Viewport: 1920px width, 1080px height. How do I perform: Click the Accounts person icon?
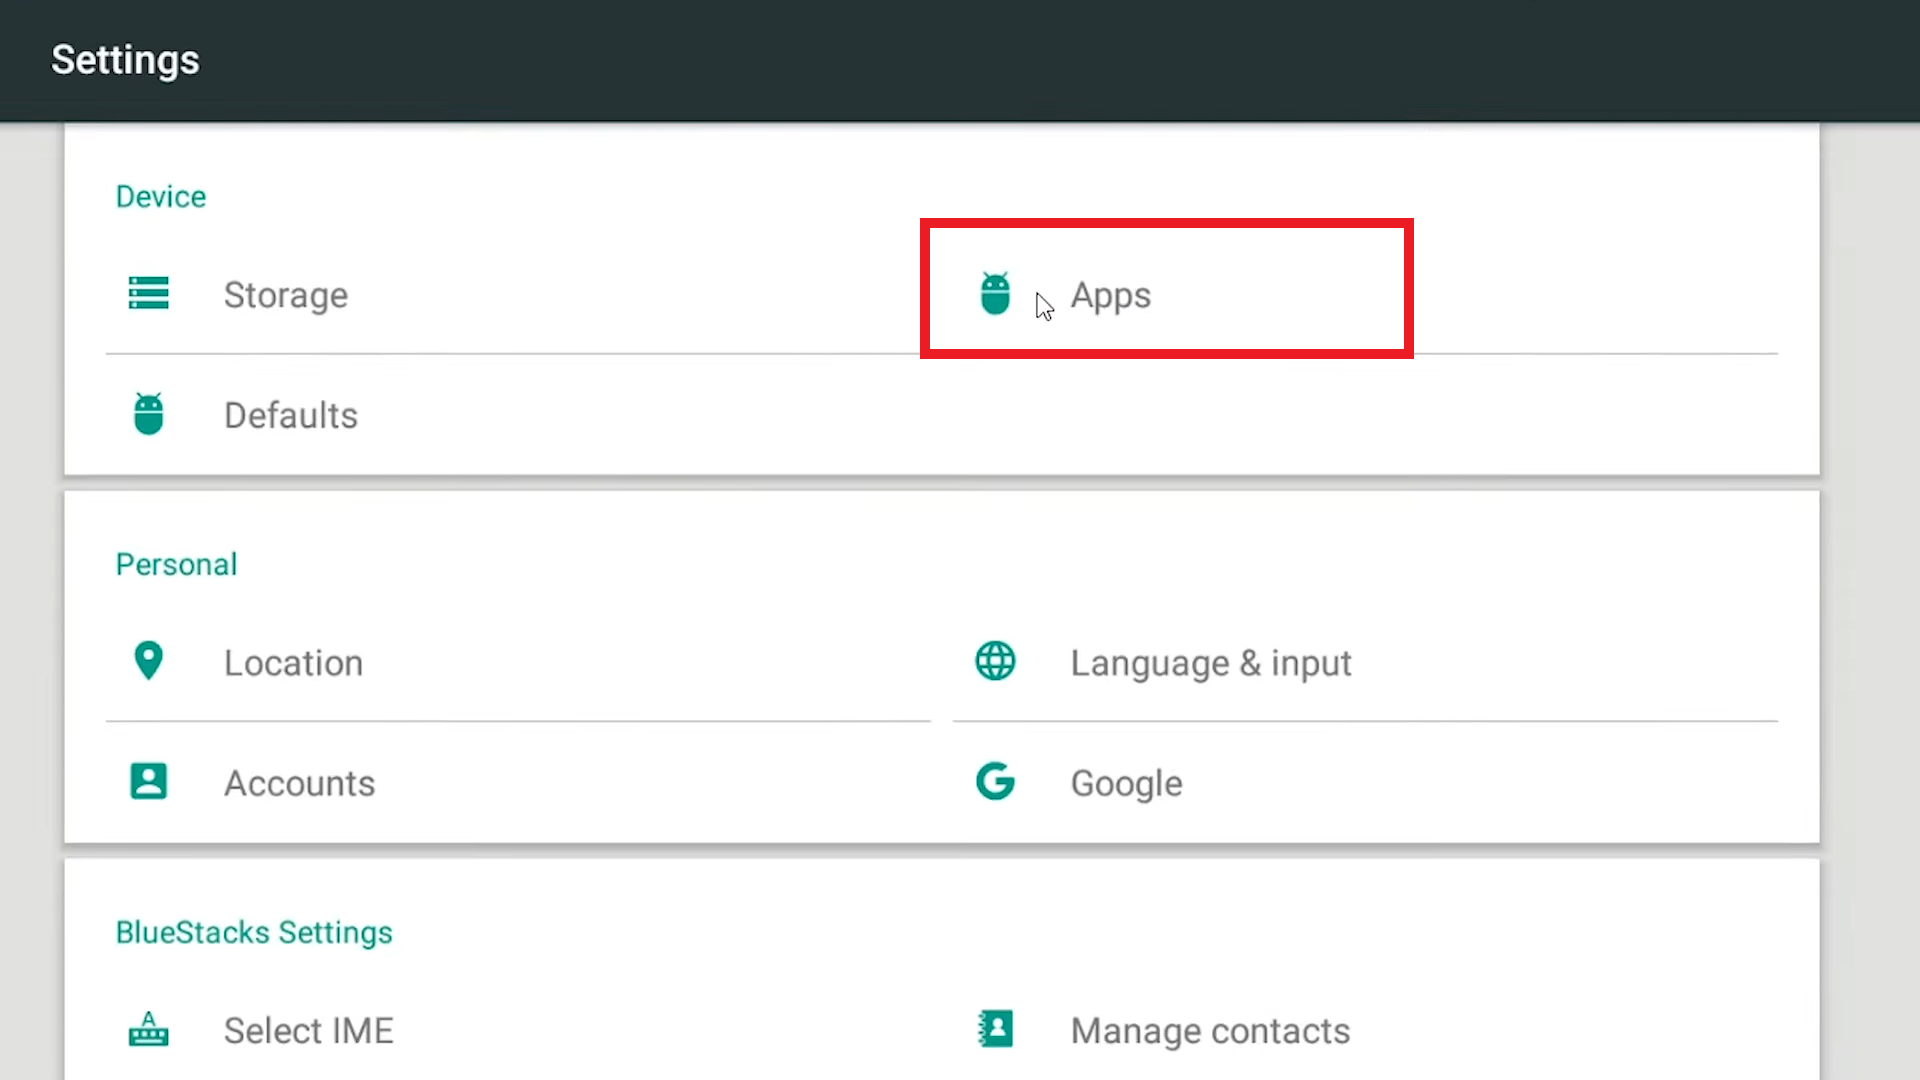pyautogui.click(x=148, y=782)
